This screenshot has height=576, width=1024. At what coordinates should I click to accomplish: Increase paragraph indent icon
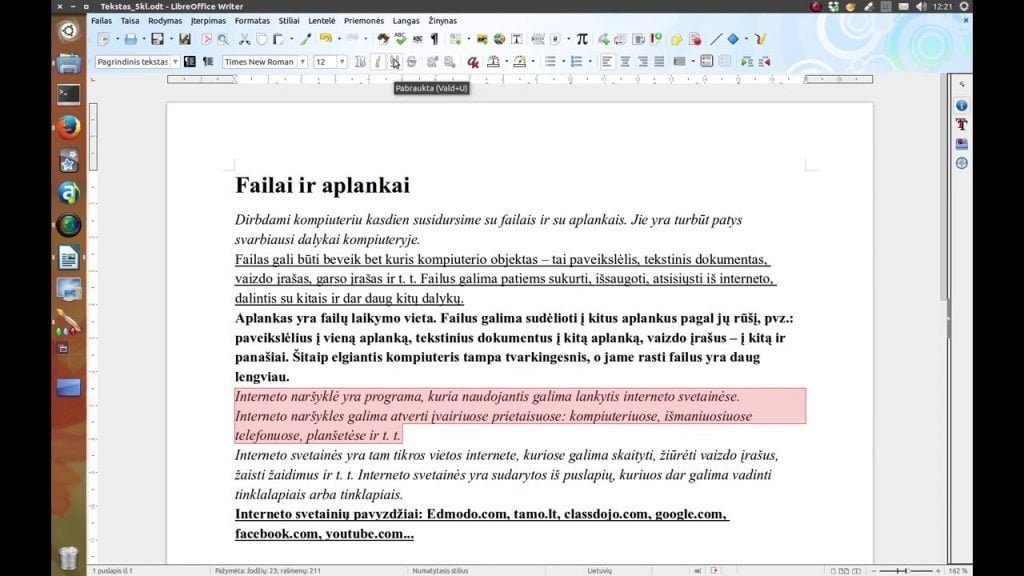pyautogui.click(x=746, y=62)
